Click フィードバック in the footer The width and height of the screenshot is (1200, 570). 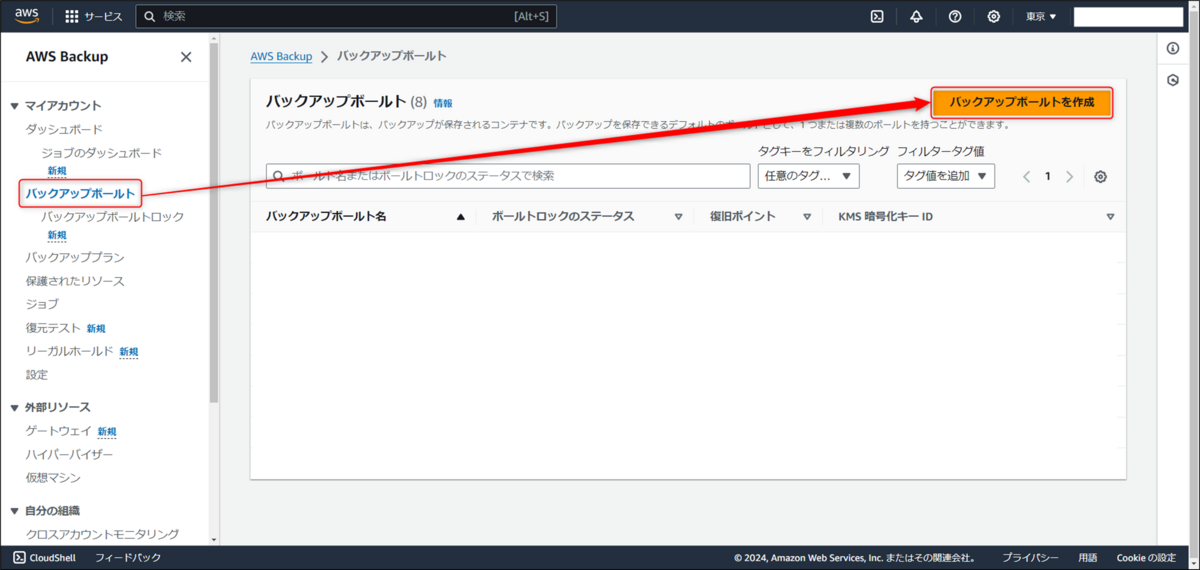pos(128,558)
